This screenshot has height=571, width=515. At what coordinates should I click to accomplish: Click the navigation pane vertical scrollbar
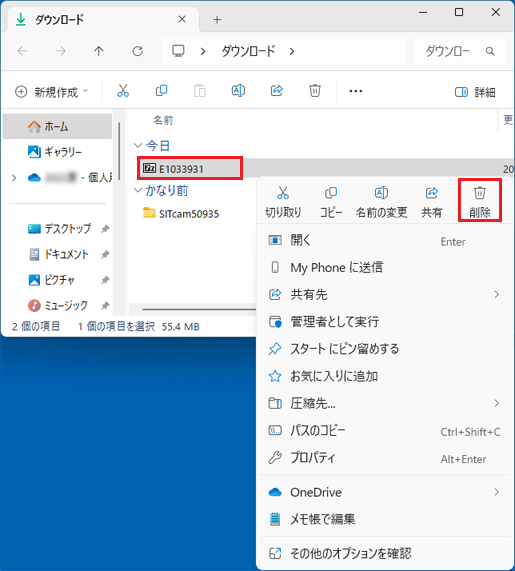[119, 151]
